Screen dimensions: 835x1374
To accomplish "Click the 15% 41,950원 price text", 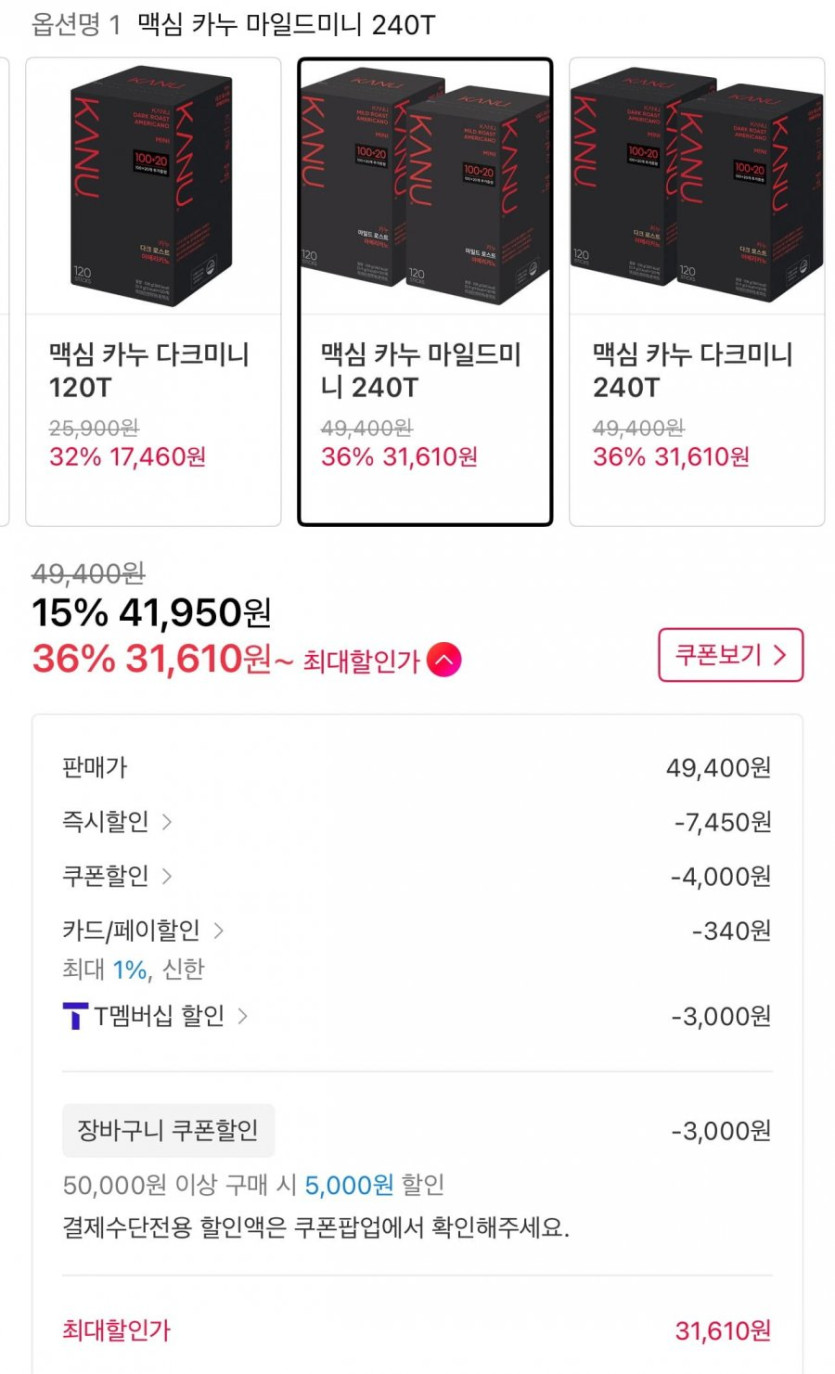I will point(151,612).
